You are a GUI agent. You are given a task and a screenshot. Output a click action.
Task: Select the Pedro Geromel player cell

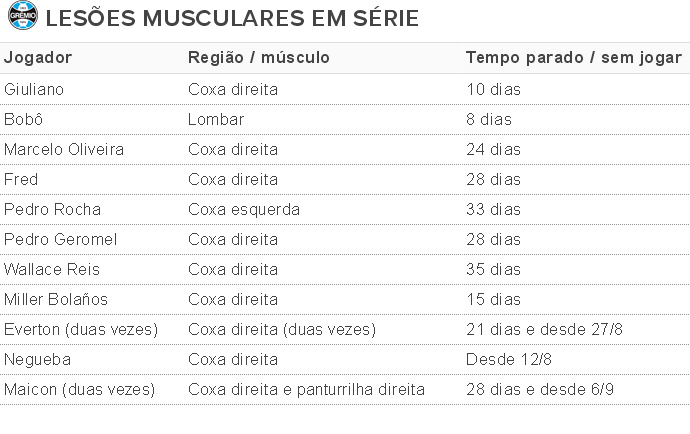[x=61, y=239]
